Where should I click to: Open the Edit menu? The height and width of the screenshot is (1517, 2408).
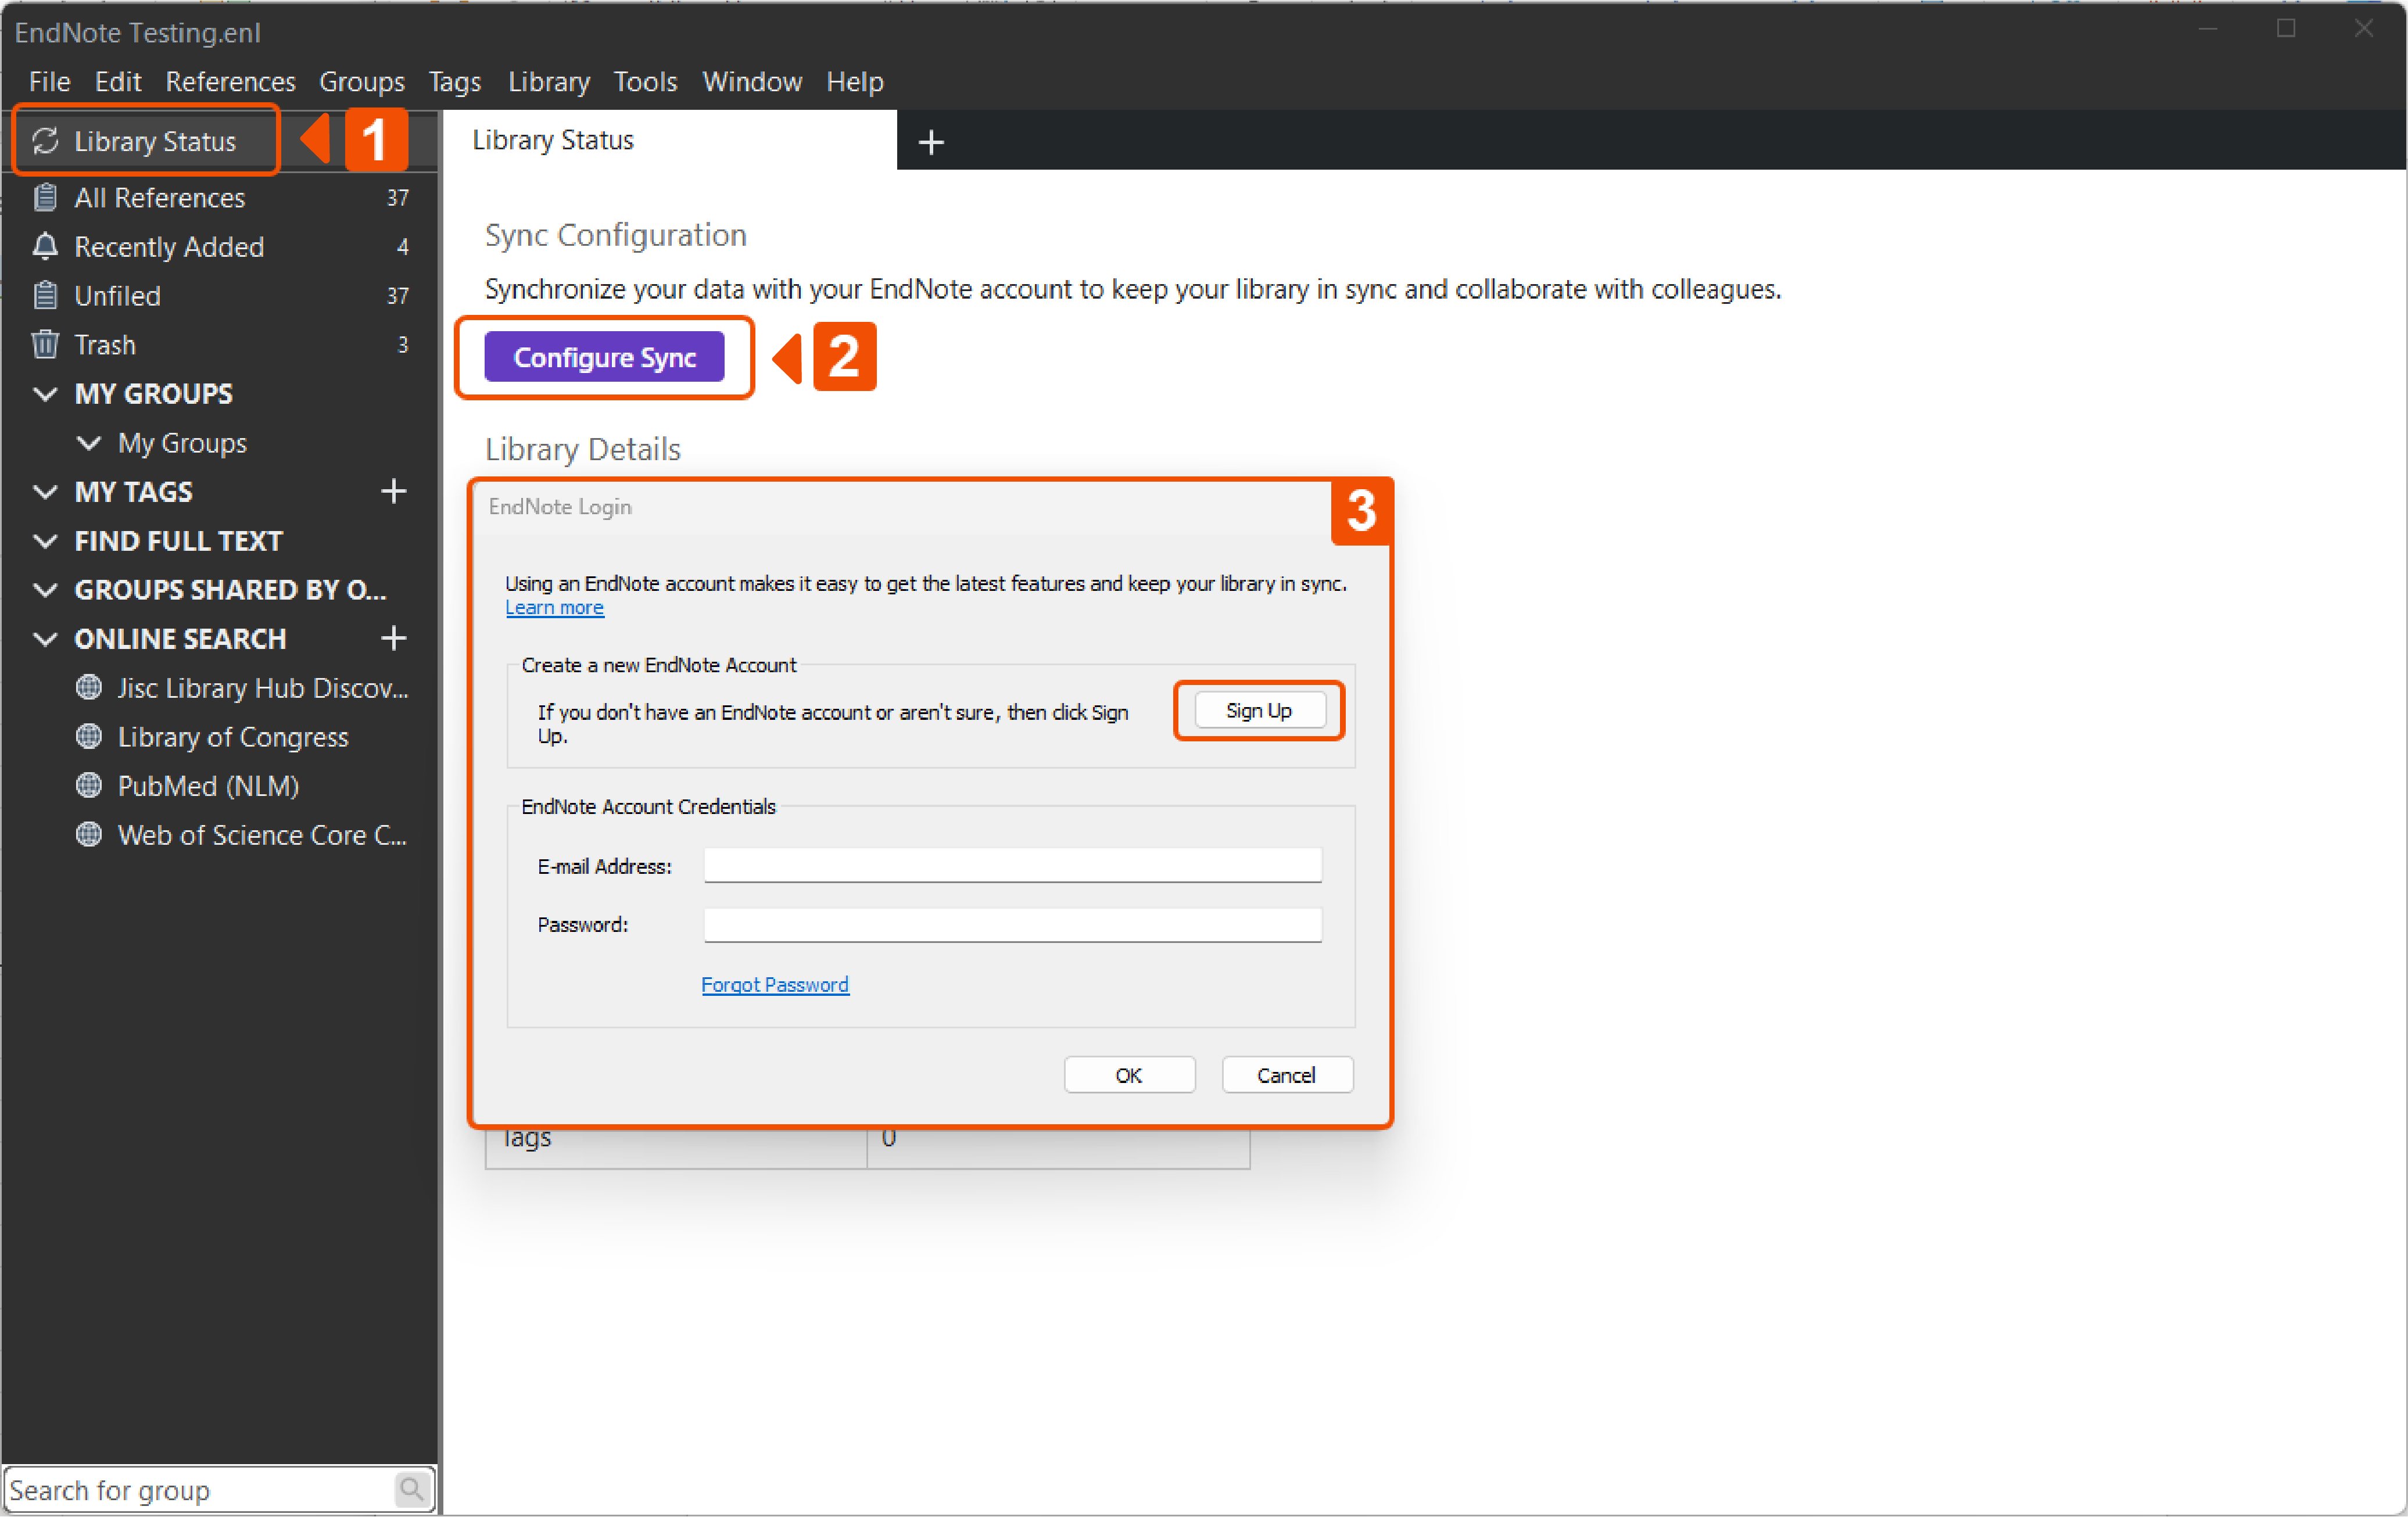tap(118, 81)
